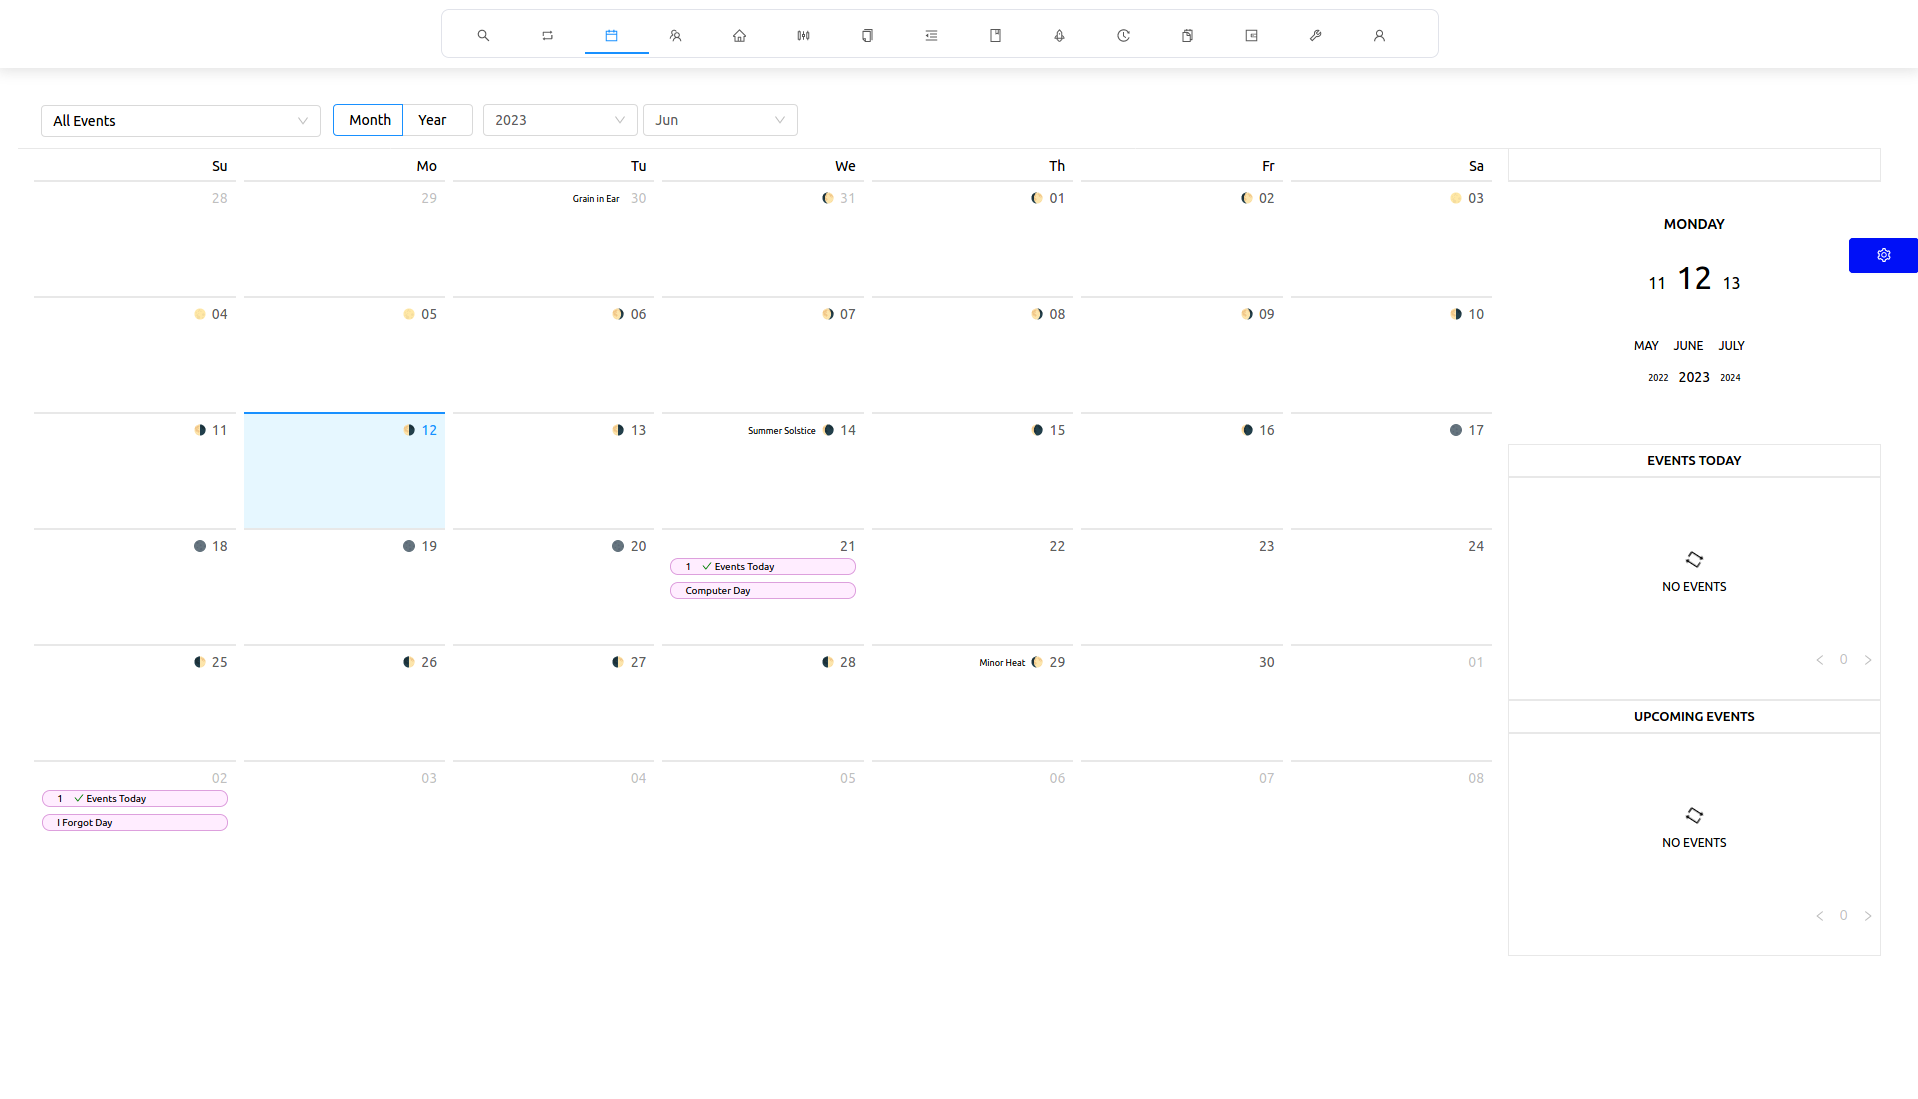The image size is (1918, 1099).
Task: Open the people/team icon in the toolbar
Action: [675, 36]
